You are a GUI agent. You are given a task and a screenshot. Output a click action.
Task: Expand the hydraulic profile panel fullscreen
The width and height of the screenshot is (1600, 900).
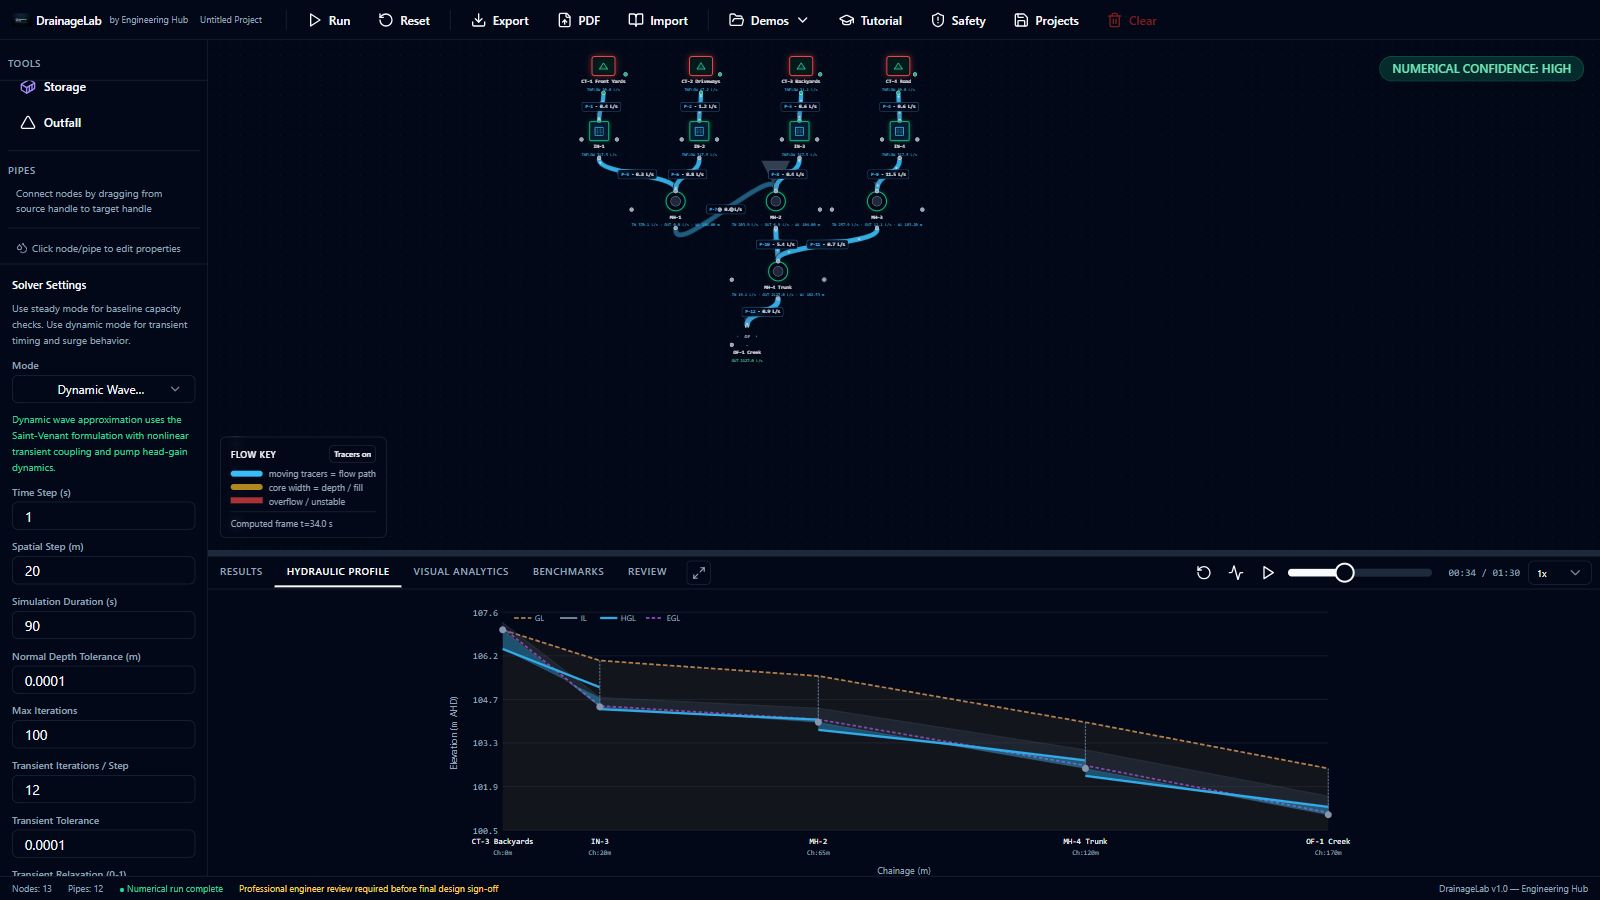point(699,572)
